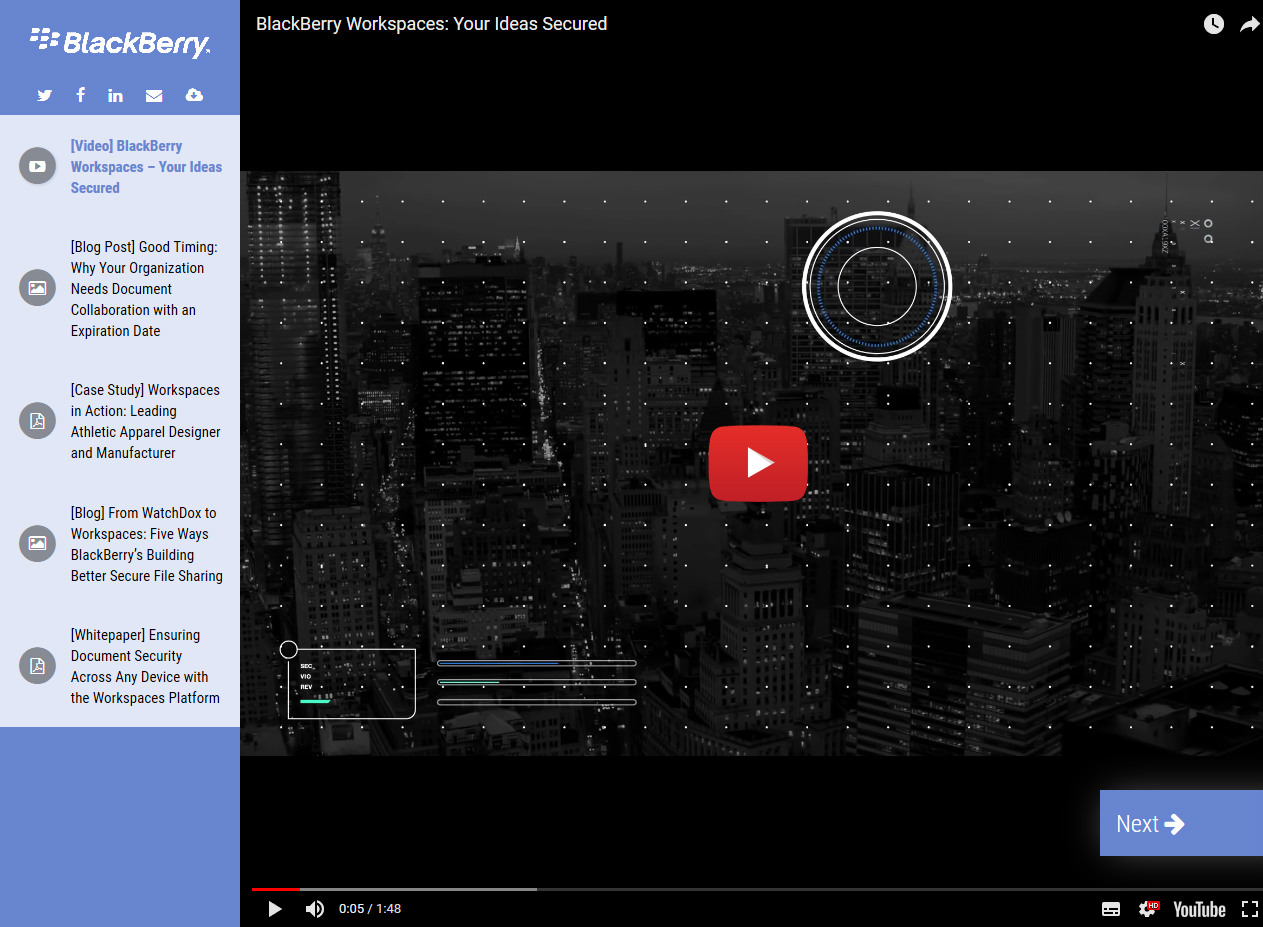Open the video's Twitter sharing icon
Viewport: 1263px width, 927px height.
pyautogui.click(x=44, y=95)
